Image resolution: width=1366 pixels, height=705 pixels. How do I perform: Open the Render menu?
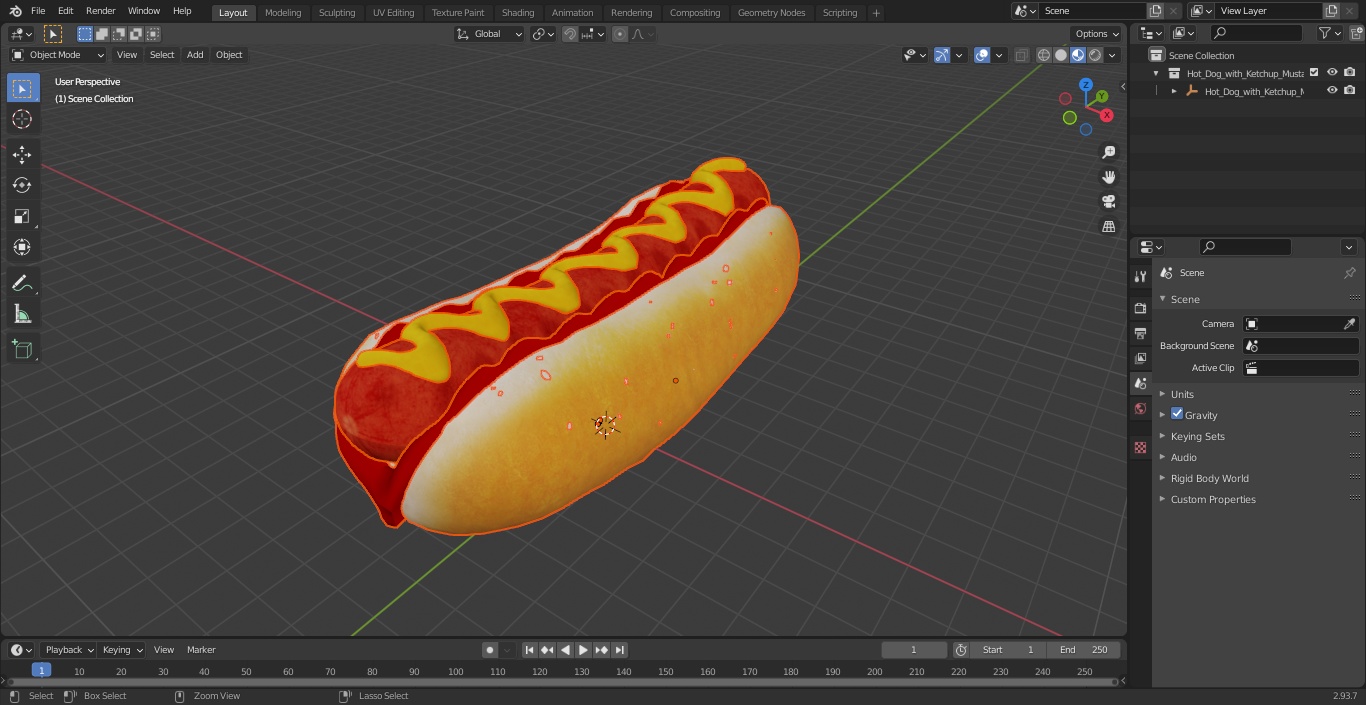[100, 11]
